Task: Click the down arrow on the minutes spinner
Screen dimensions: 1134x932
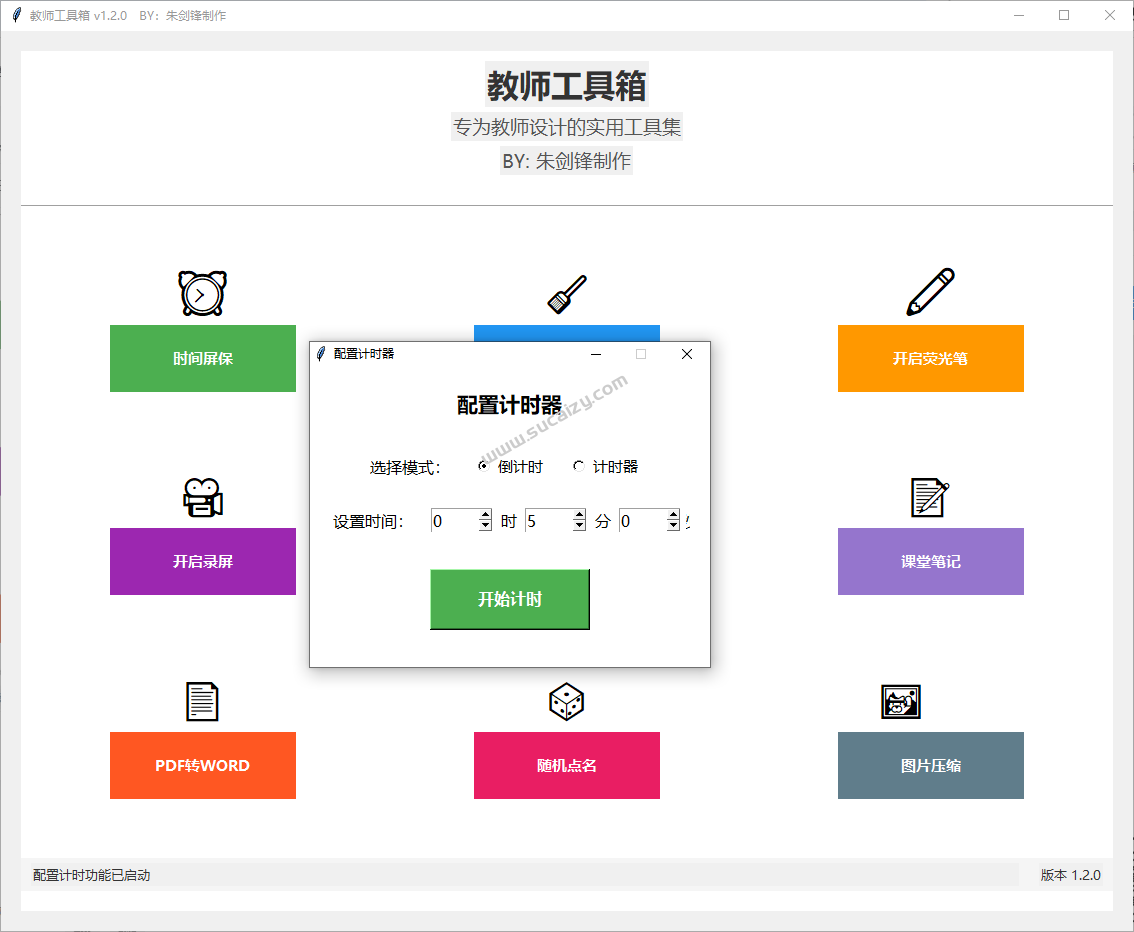Action: pos(580,526)
